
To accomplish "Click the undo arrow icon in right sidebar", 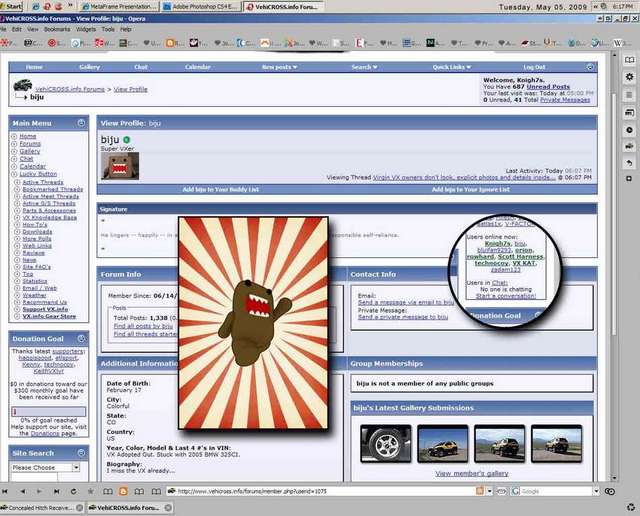I will pyautogui.click(x=629, y=163).
